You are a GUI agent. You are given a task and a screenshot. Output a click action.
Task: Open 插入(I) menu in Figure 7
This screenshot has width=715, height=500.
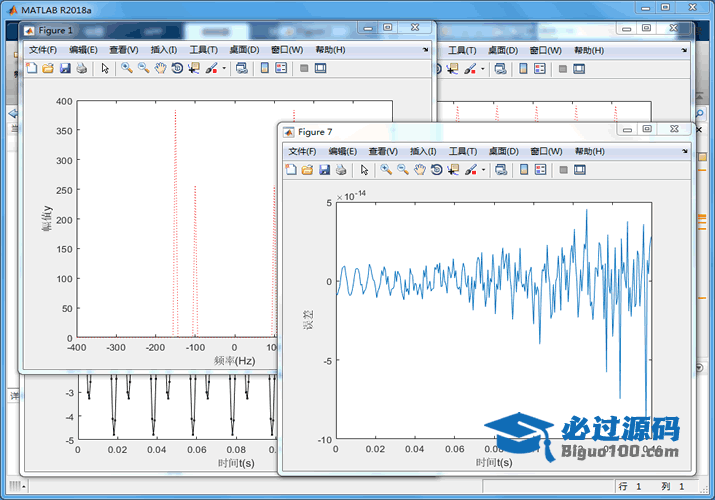(x=423, y=151)
